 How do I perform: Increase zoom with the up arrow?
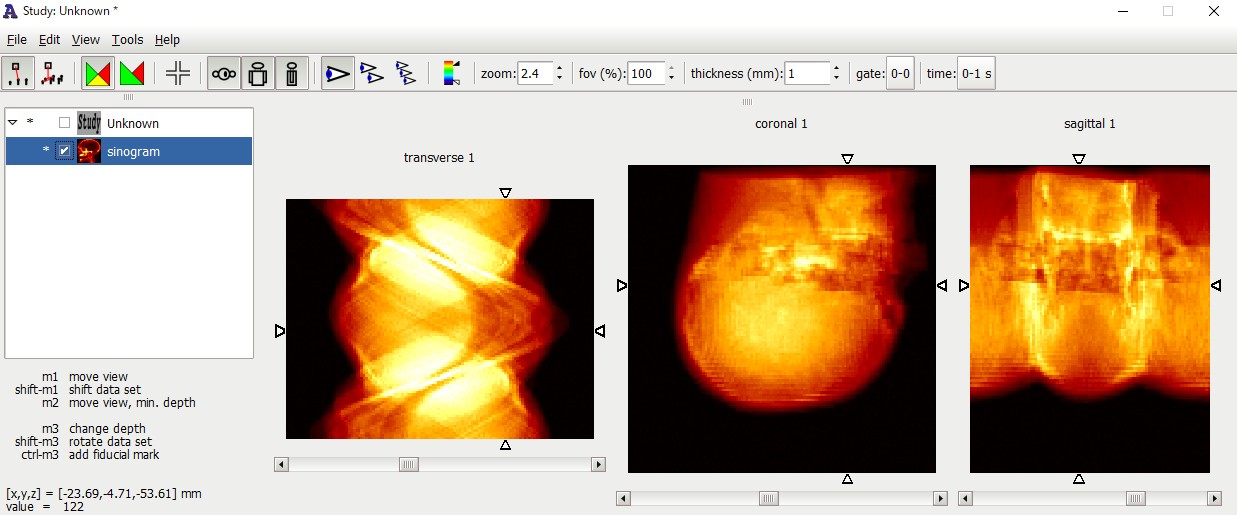(559, 68)
